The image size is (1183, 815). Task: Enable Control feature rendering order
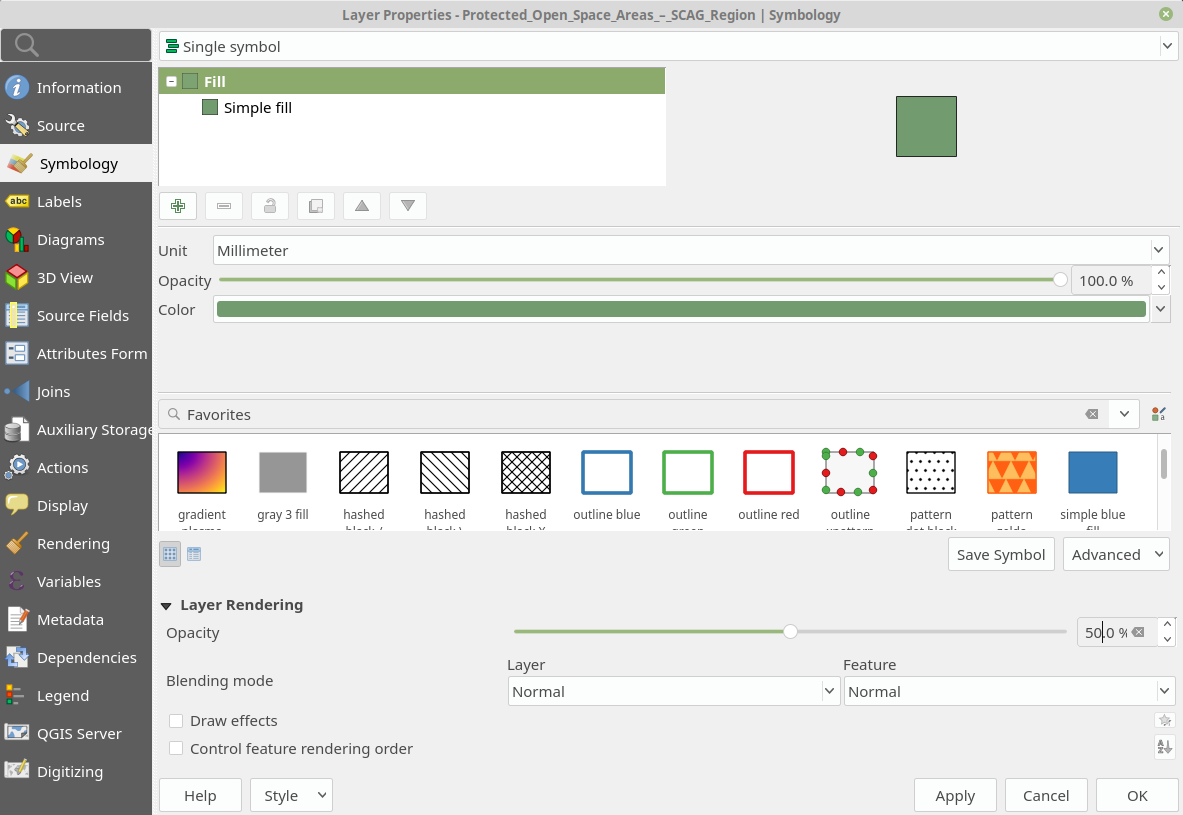(176, 749)
